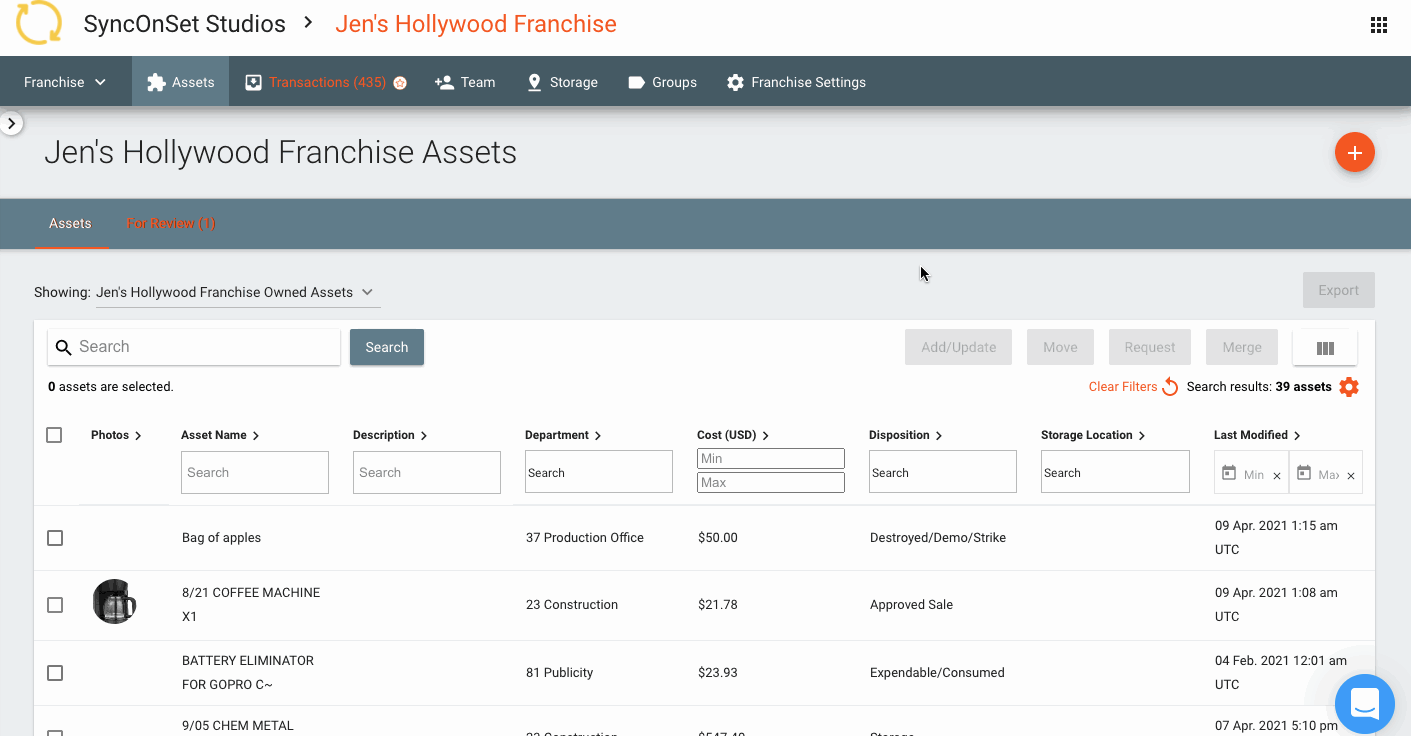Check the Bag of apples row checkbox
Screen dimensions: 1411x736
pos(55,538)
